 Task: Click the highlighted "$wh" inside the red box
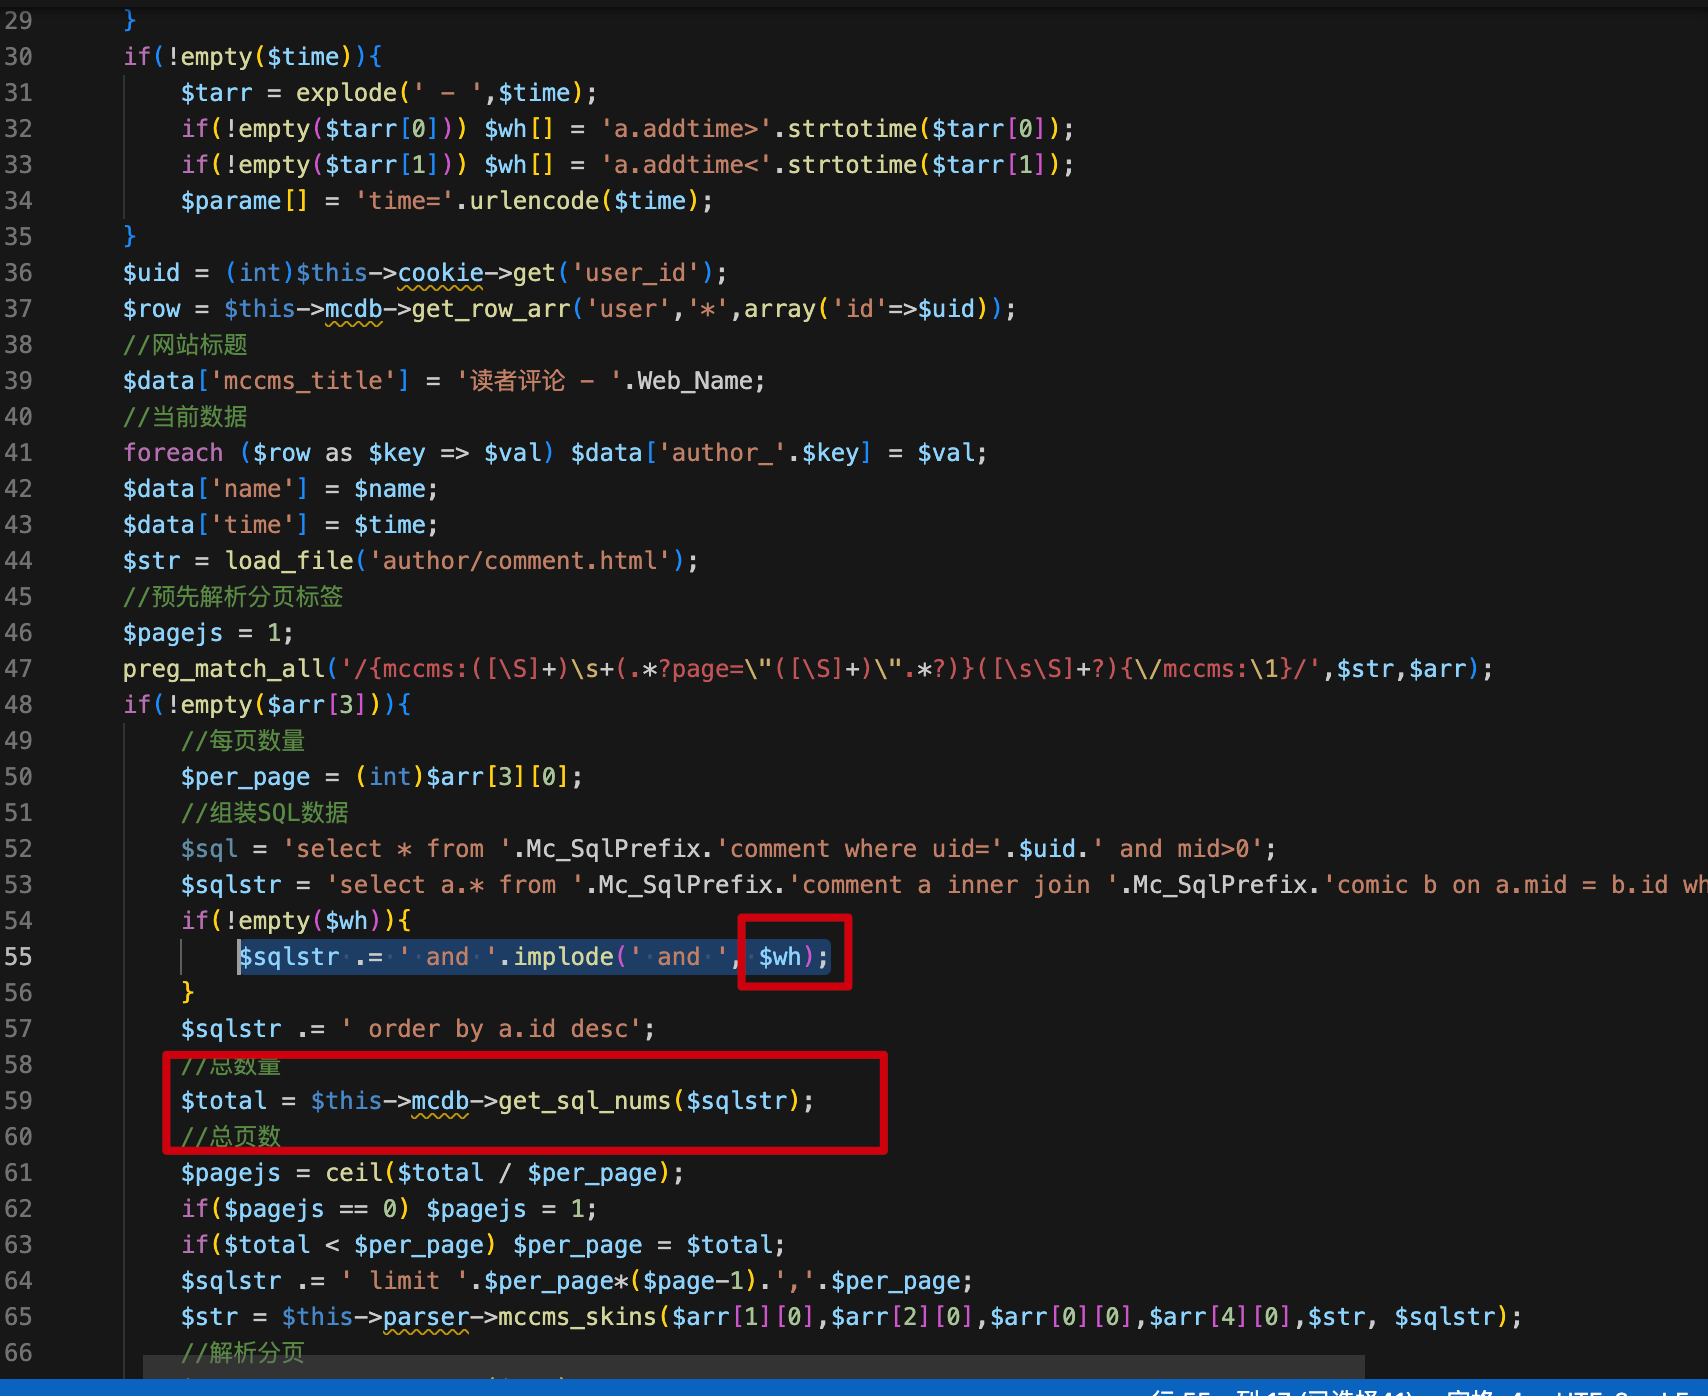(783, 956)
